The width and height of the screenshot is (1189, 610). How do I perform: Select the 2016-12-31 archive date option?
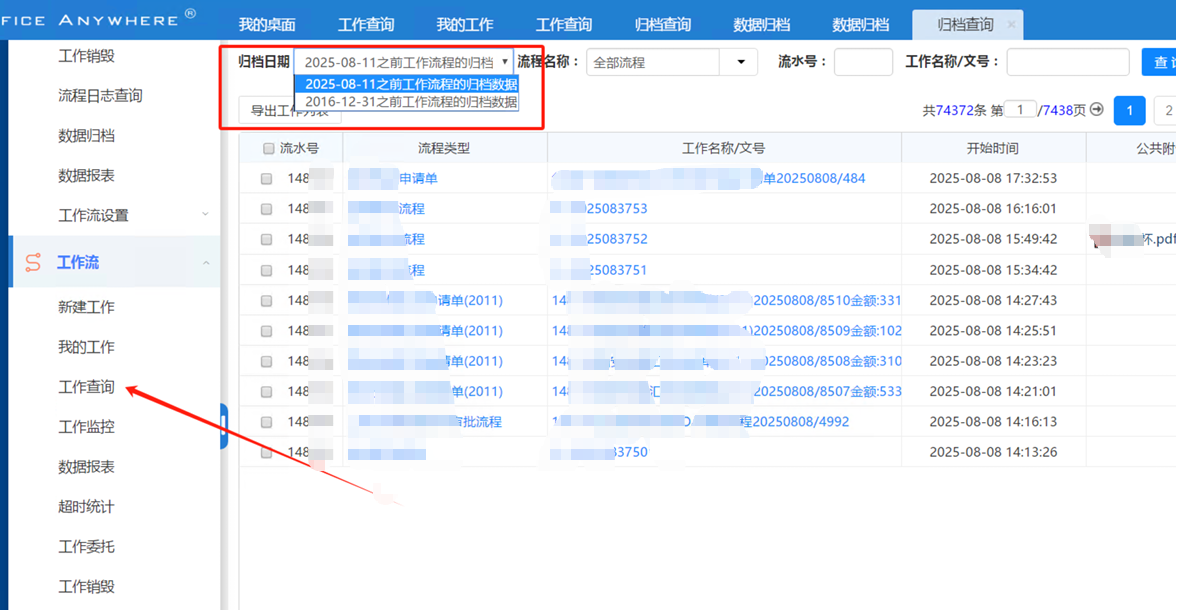(411, 101)
